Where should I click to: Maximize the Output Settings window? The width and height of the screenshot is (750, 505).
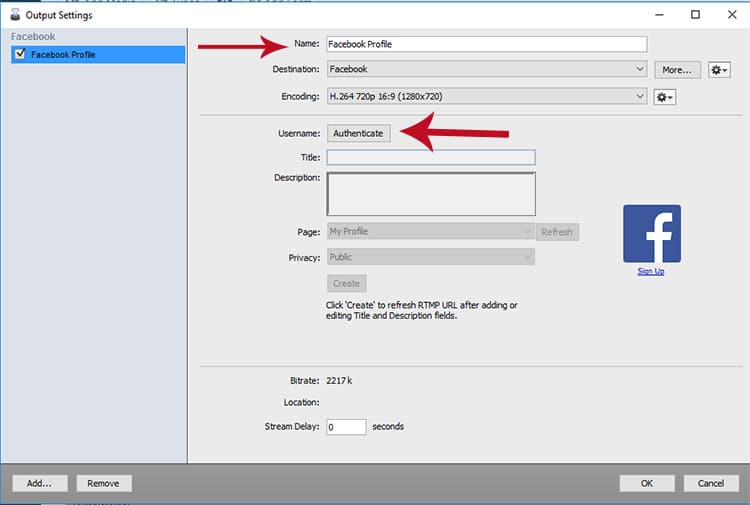[695, 14]
